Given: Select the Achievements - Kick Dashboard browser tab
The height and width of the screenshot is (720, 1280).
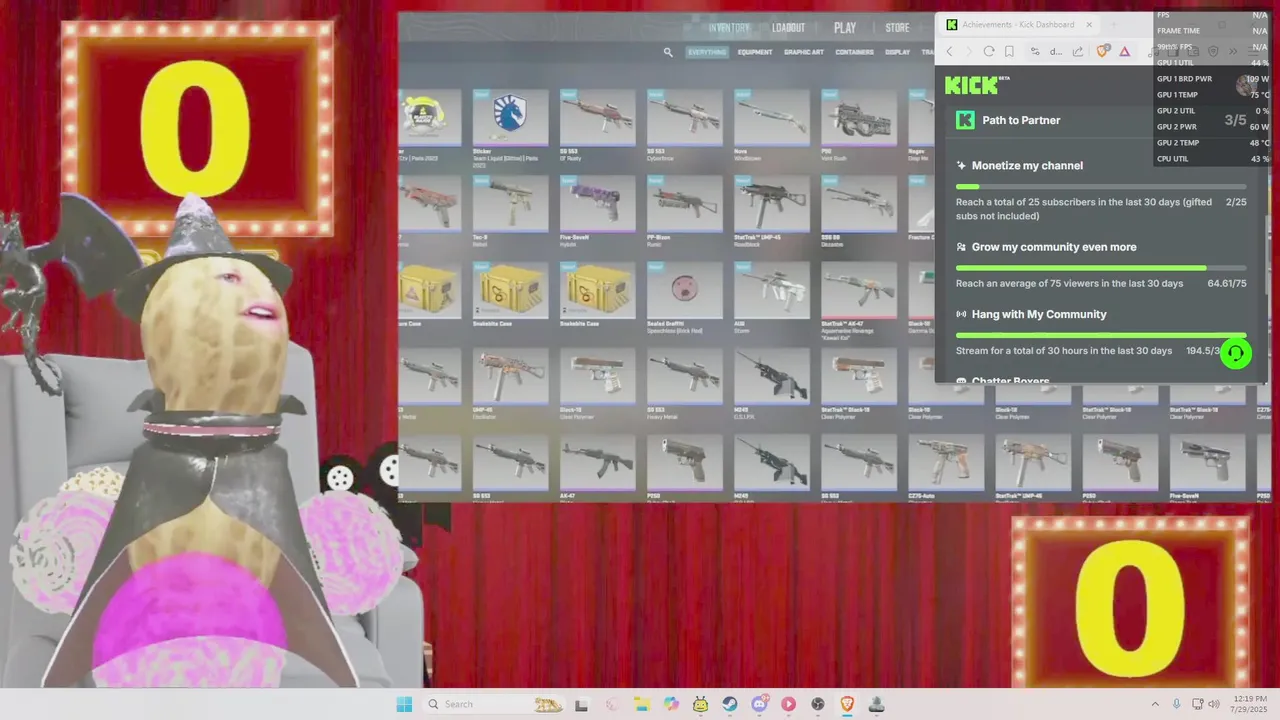Looking at the screenshot, I should coord(1019,25).
